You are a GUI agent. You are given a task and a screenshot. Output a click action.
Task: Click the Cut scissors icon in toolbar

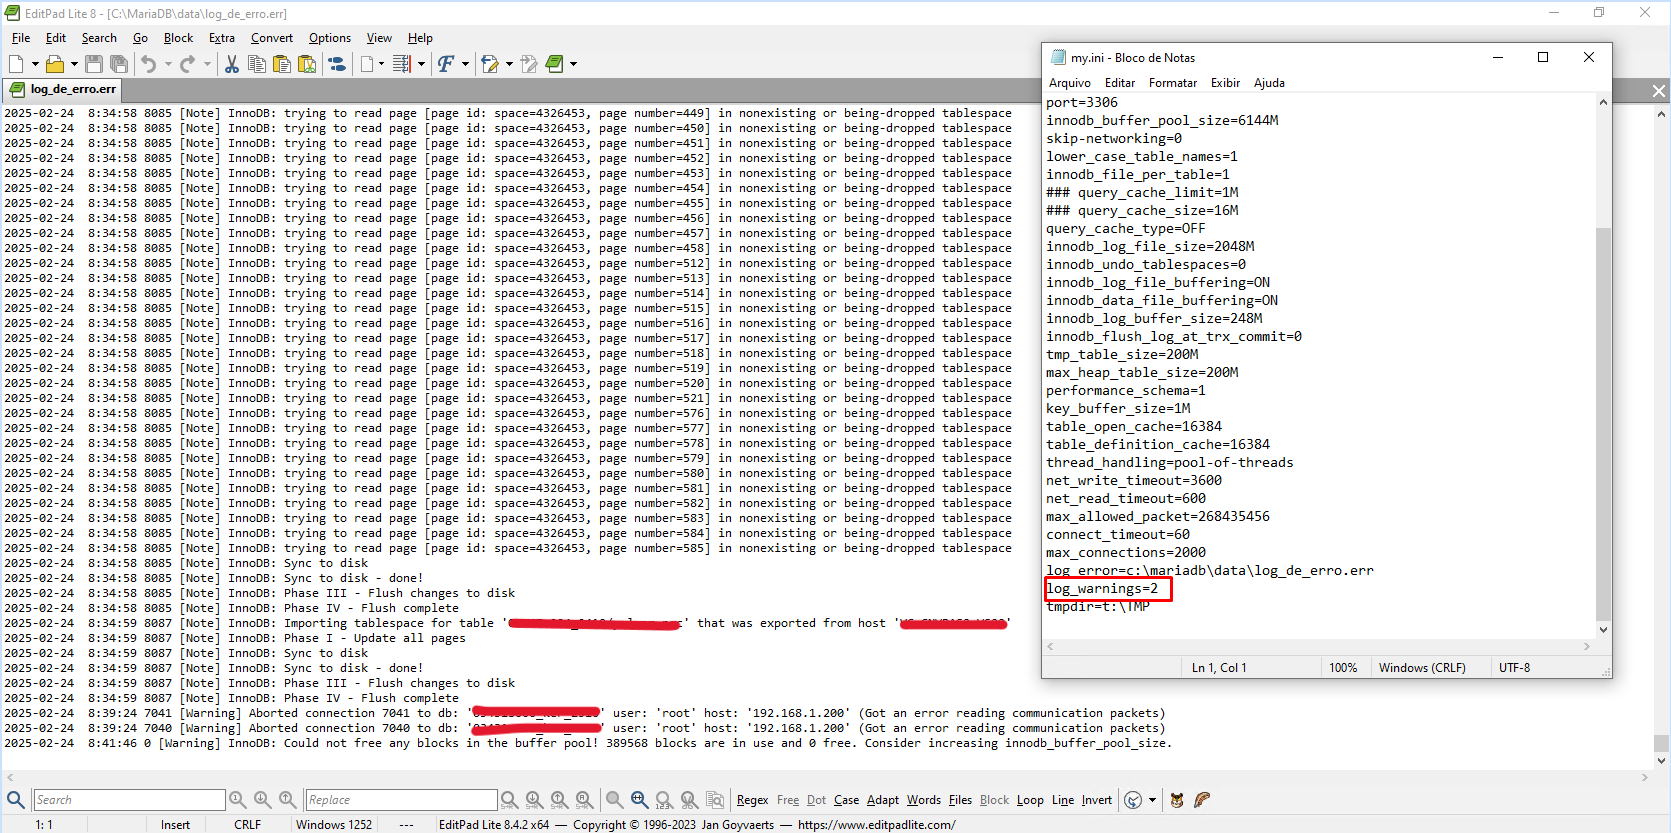[x=232, y=64]
